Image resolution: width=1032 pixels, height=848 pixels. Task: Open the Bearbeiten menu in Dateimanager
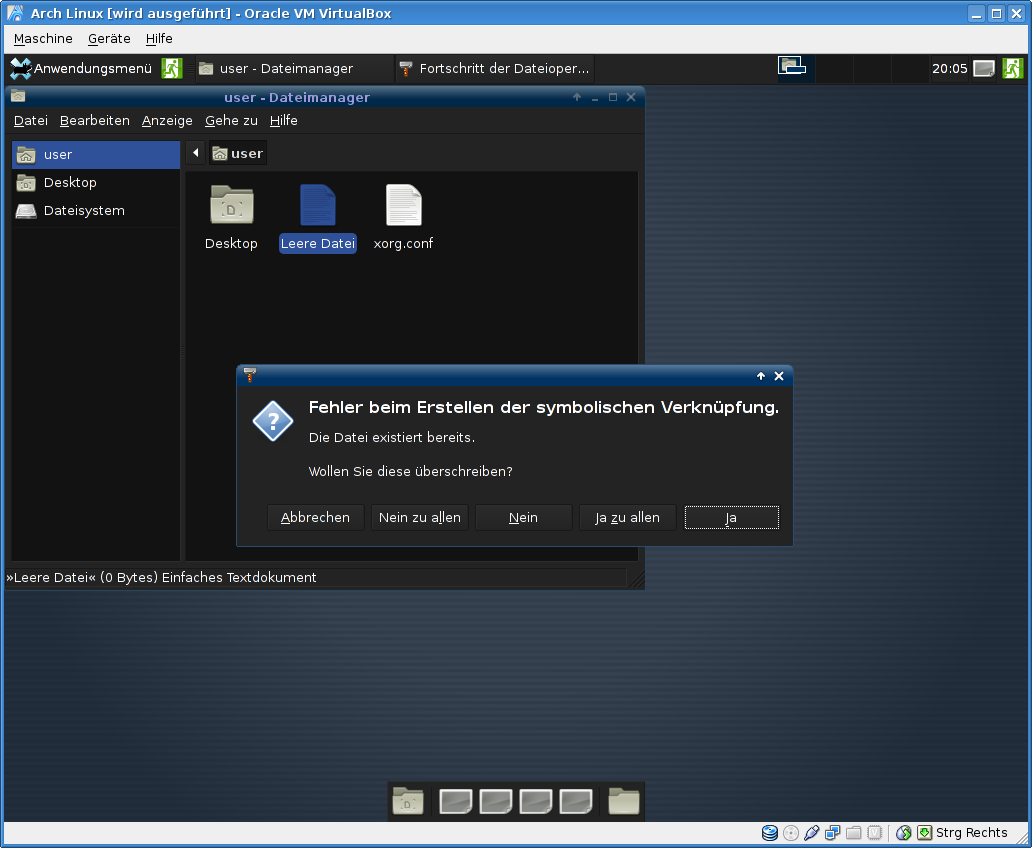coord(95,120)
